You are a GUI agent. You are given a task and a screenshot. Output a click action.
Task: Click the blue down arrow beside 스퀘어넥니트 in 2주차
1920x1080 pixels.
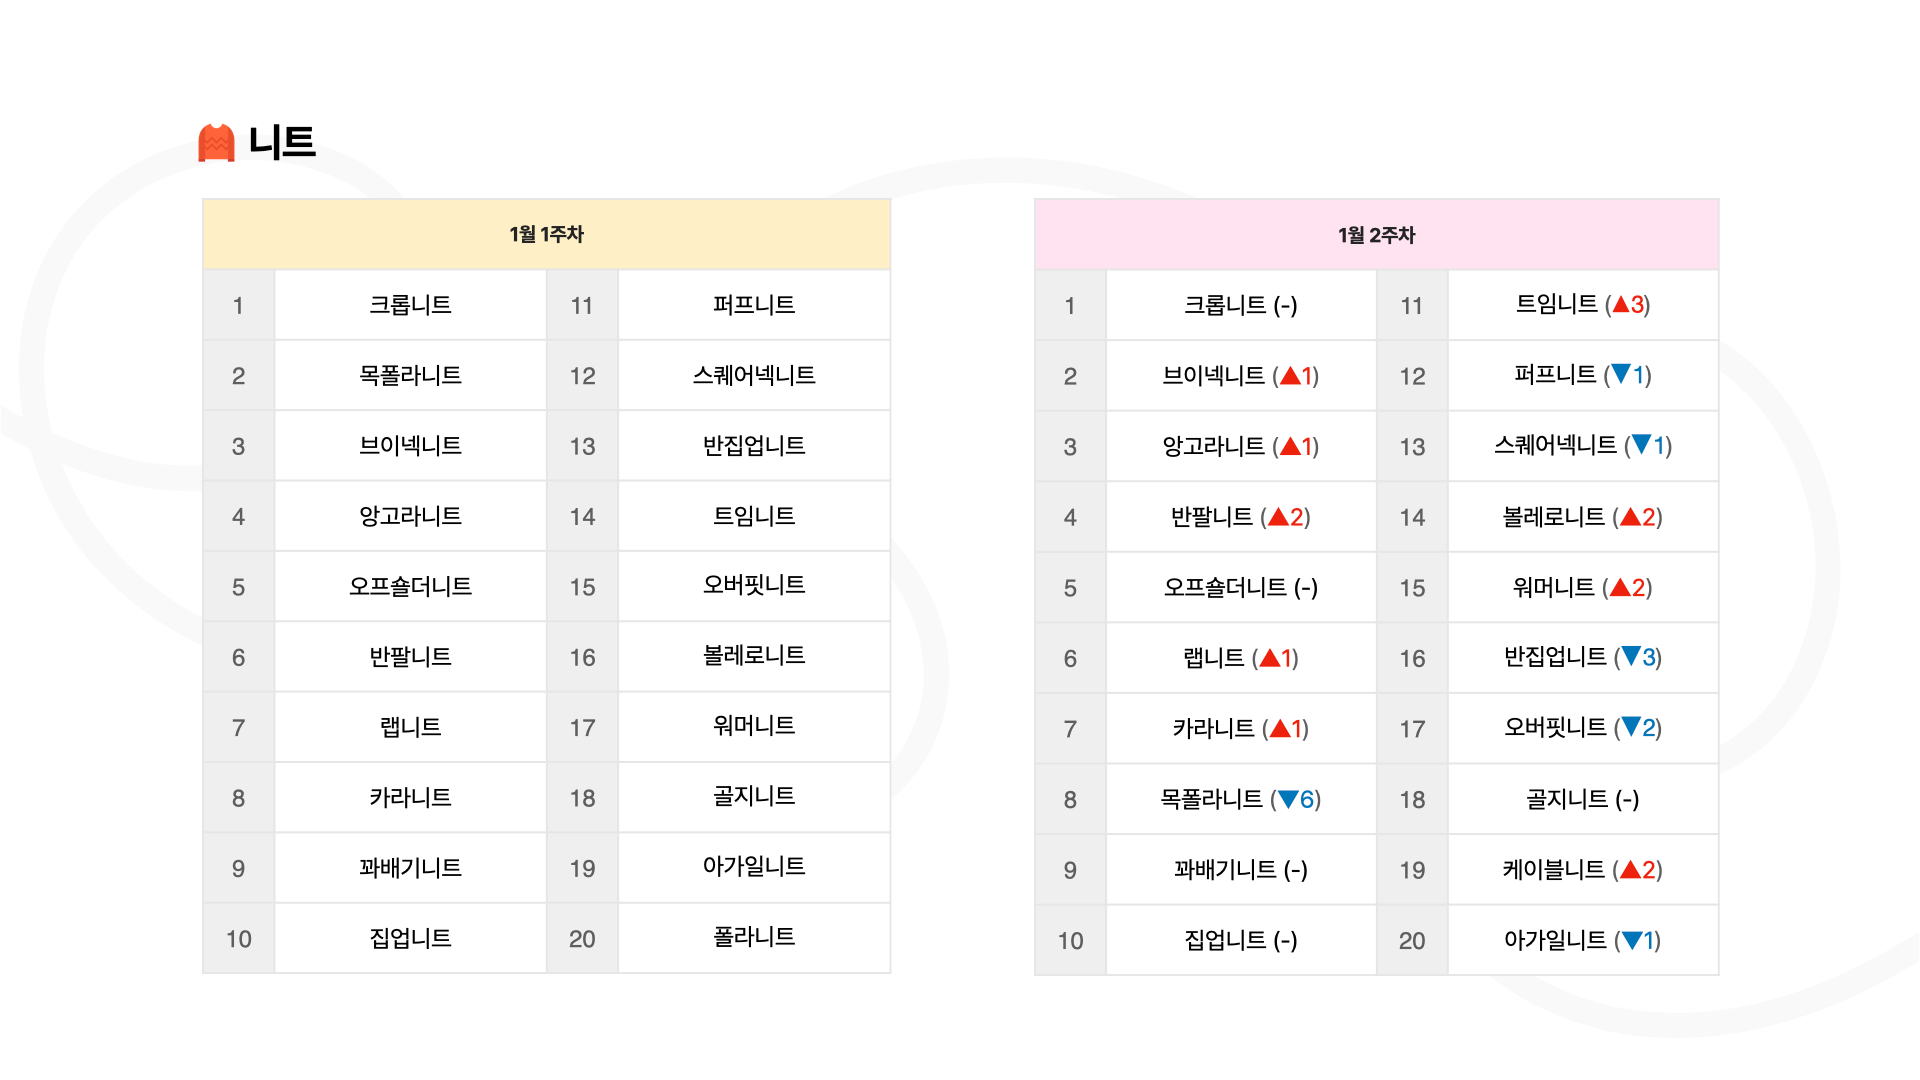point(1641,445)
